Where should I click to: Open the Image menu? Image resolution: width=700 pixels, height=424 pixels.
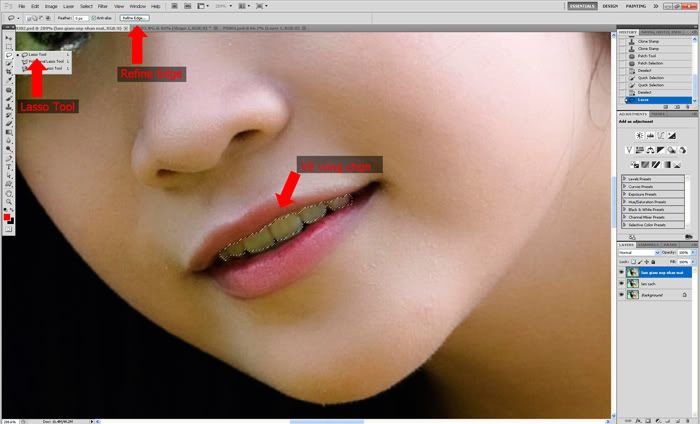[49, 6]
